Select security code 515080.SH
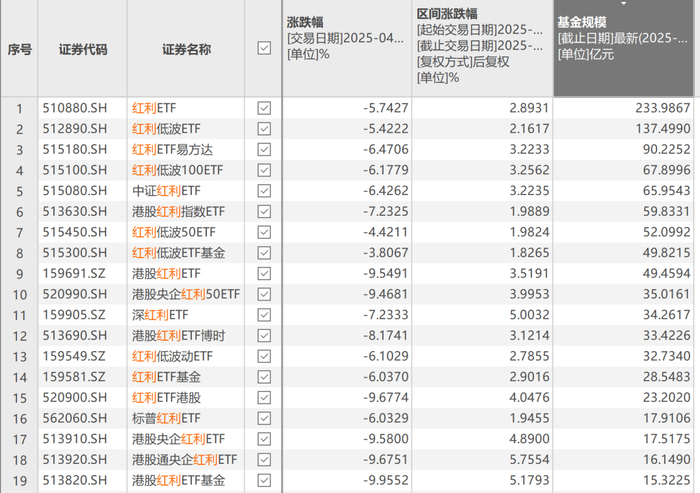The image size is (700, 493). (x=75, y=191)
